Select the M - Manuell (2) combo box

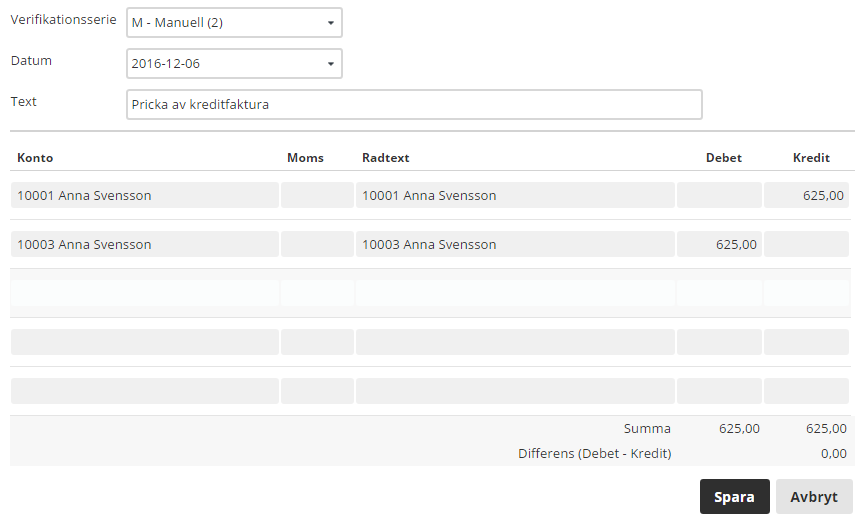(234, 22)
